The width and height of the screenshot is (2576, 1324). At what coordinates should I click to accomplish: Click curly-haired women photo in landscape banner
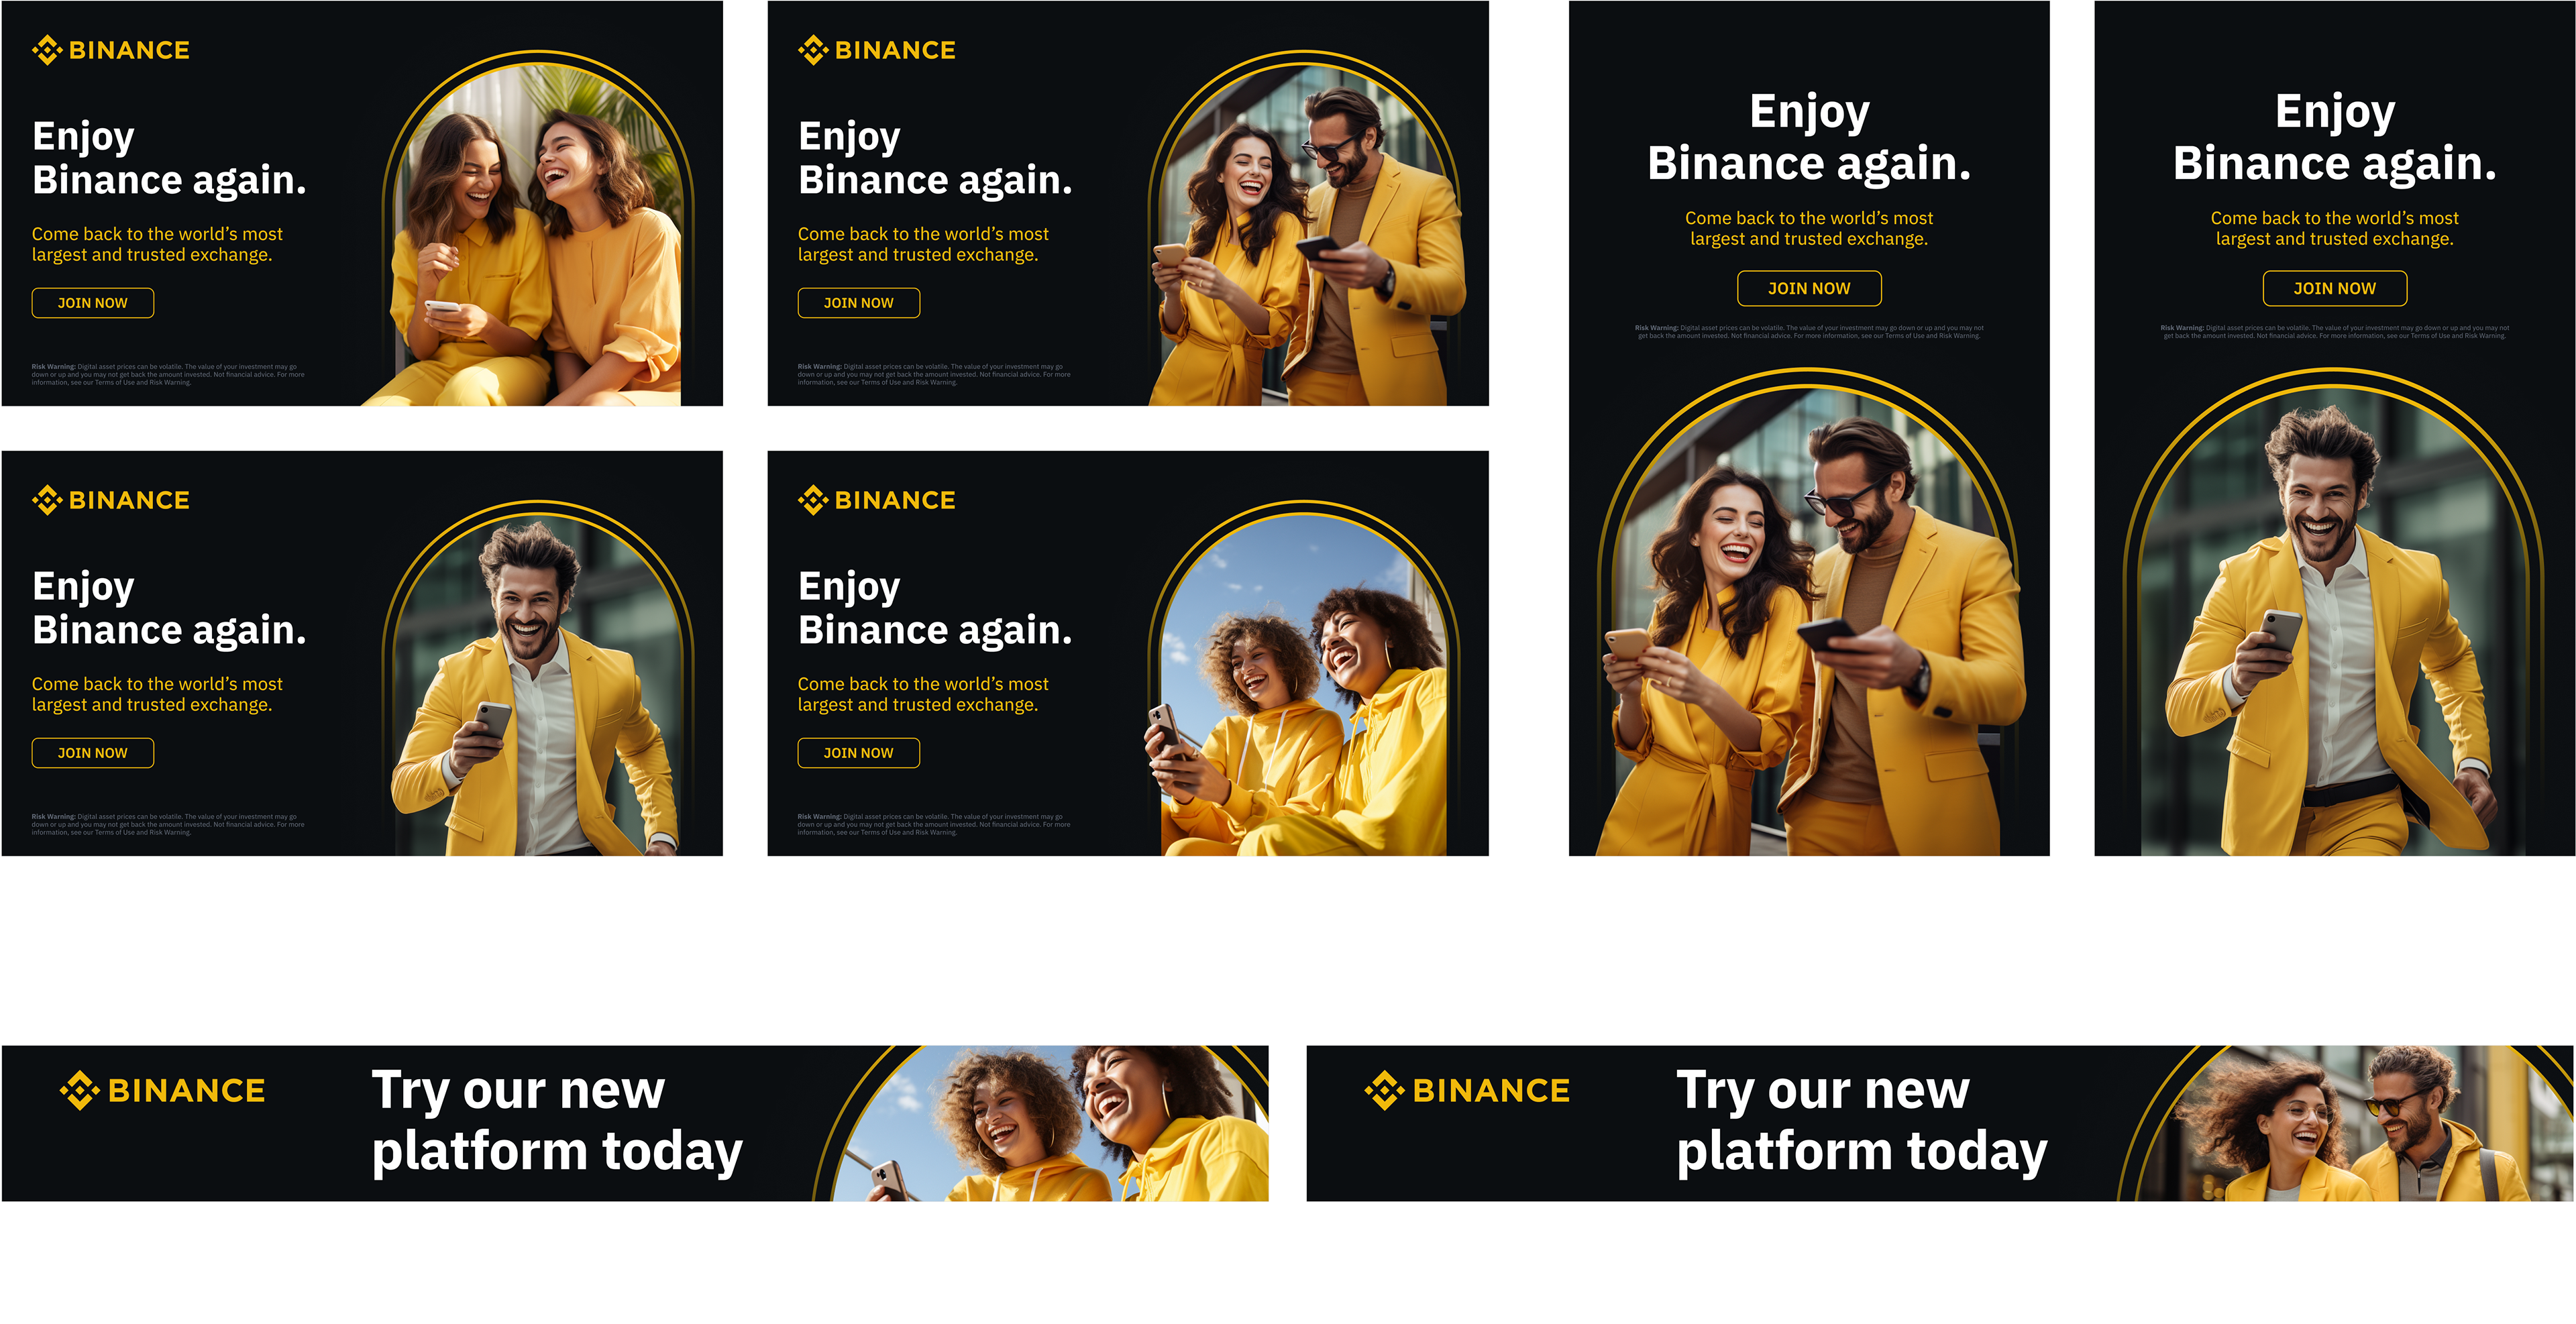click(x=1303, y=680)
